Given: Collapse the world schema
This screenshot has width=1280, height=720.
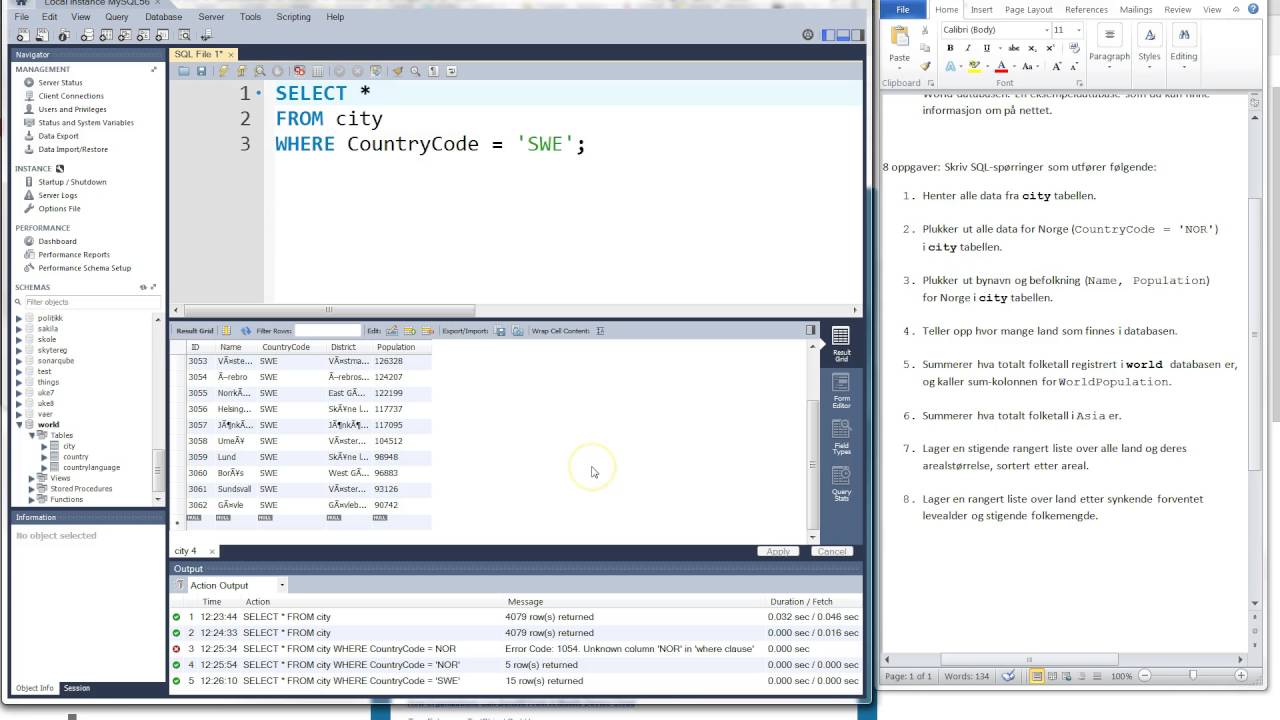Looking at the screenshot, I should coord(19,425).
